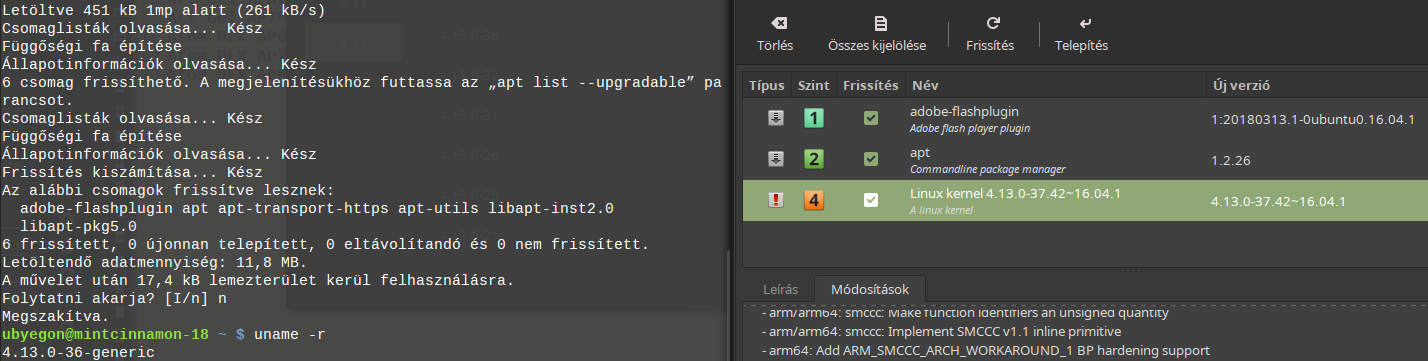Uncheck the adobe-flashplugin update checkbox
This screenshot has width=1428, height=361.
point(870,119)
